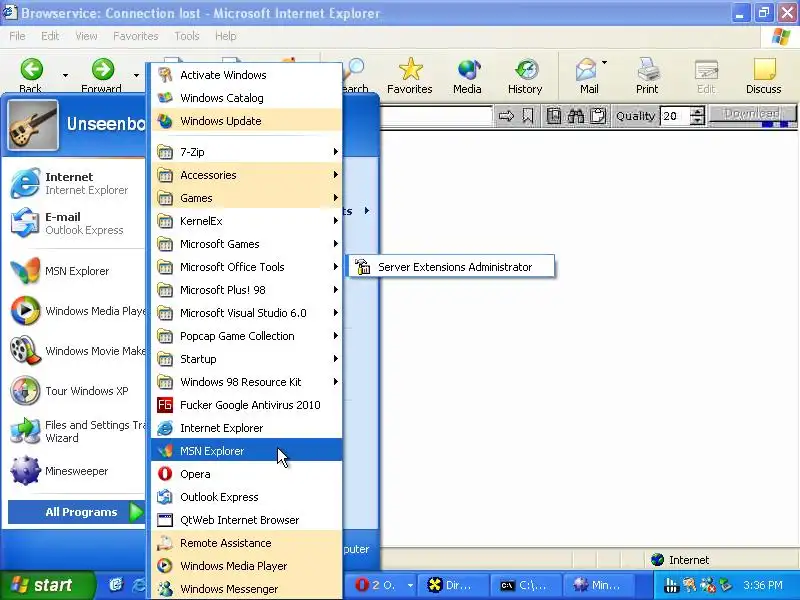Click the Favorites star toolbar icon

click(x=410, y=69)
